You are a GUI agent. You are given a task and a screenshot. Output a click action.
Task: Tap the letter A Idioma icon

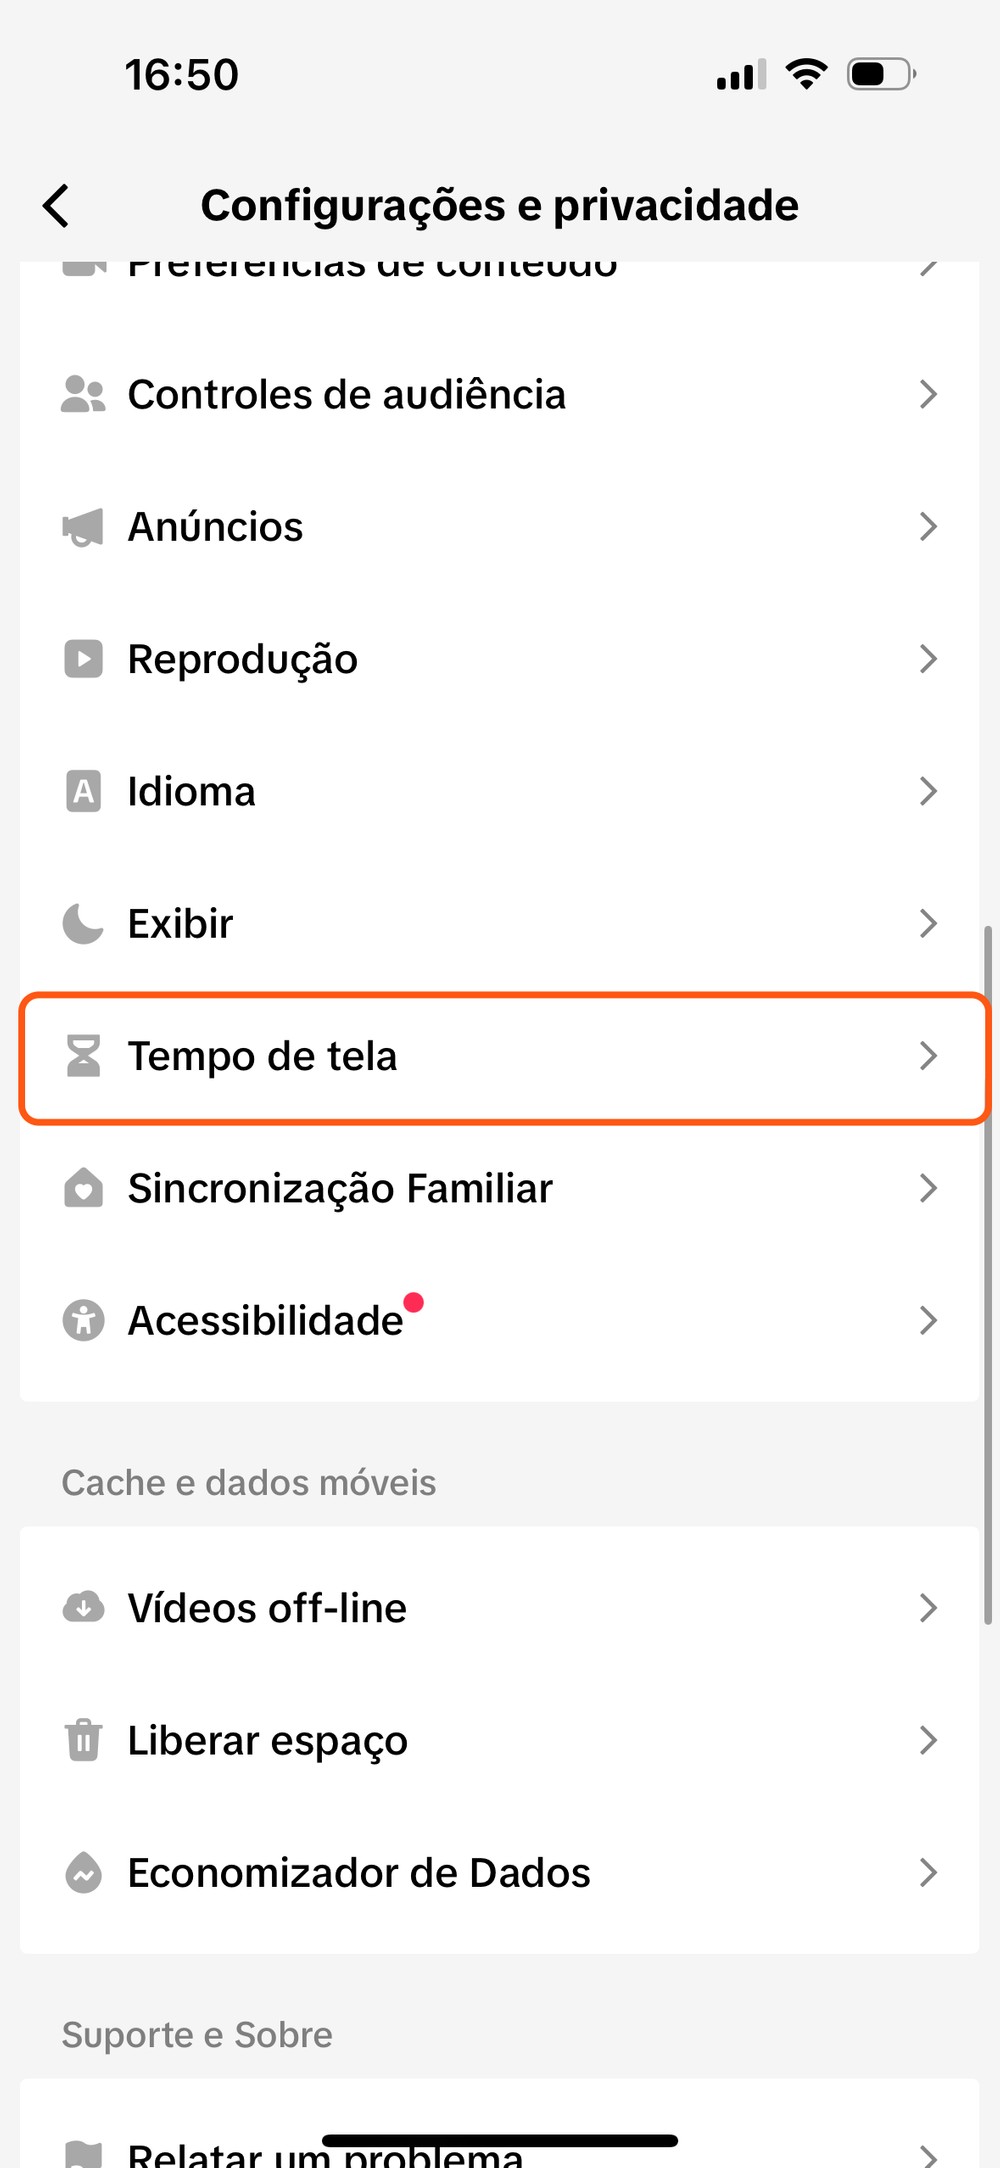[x=83, y=791]
